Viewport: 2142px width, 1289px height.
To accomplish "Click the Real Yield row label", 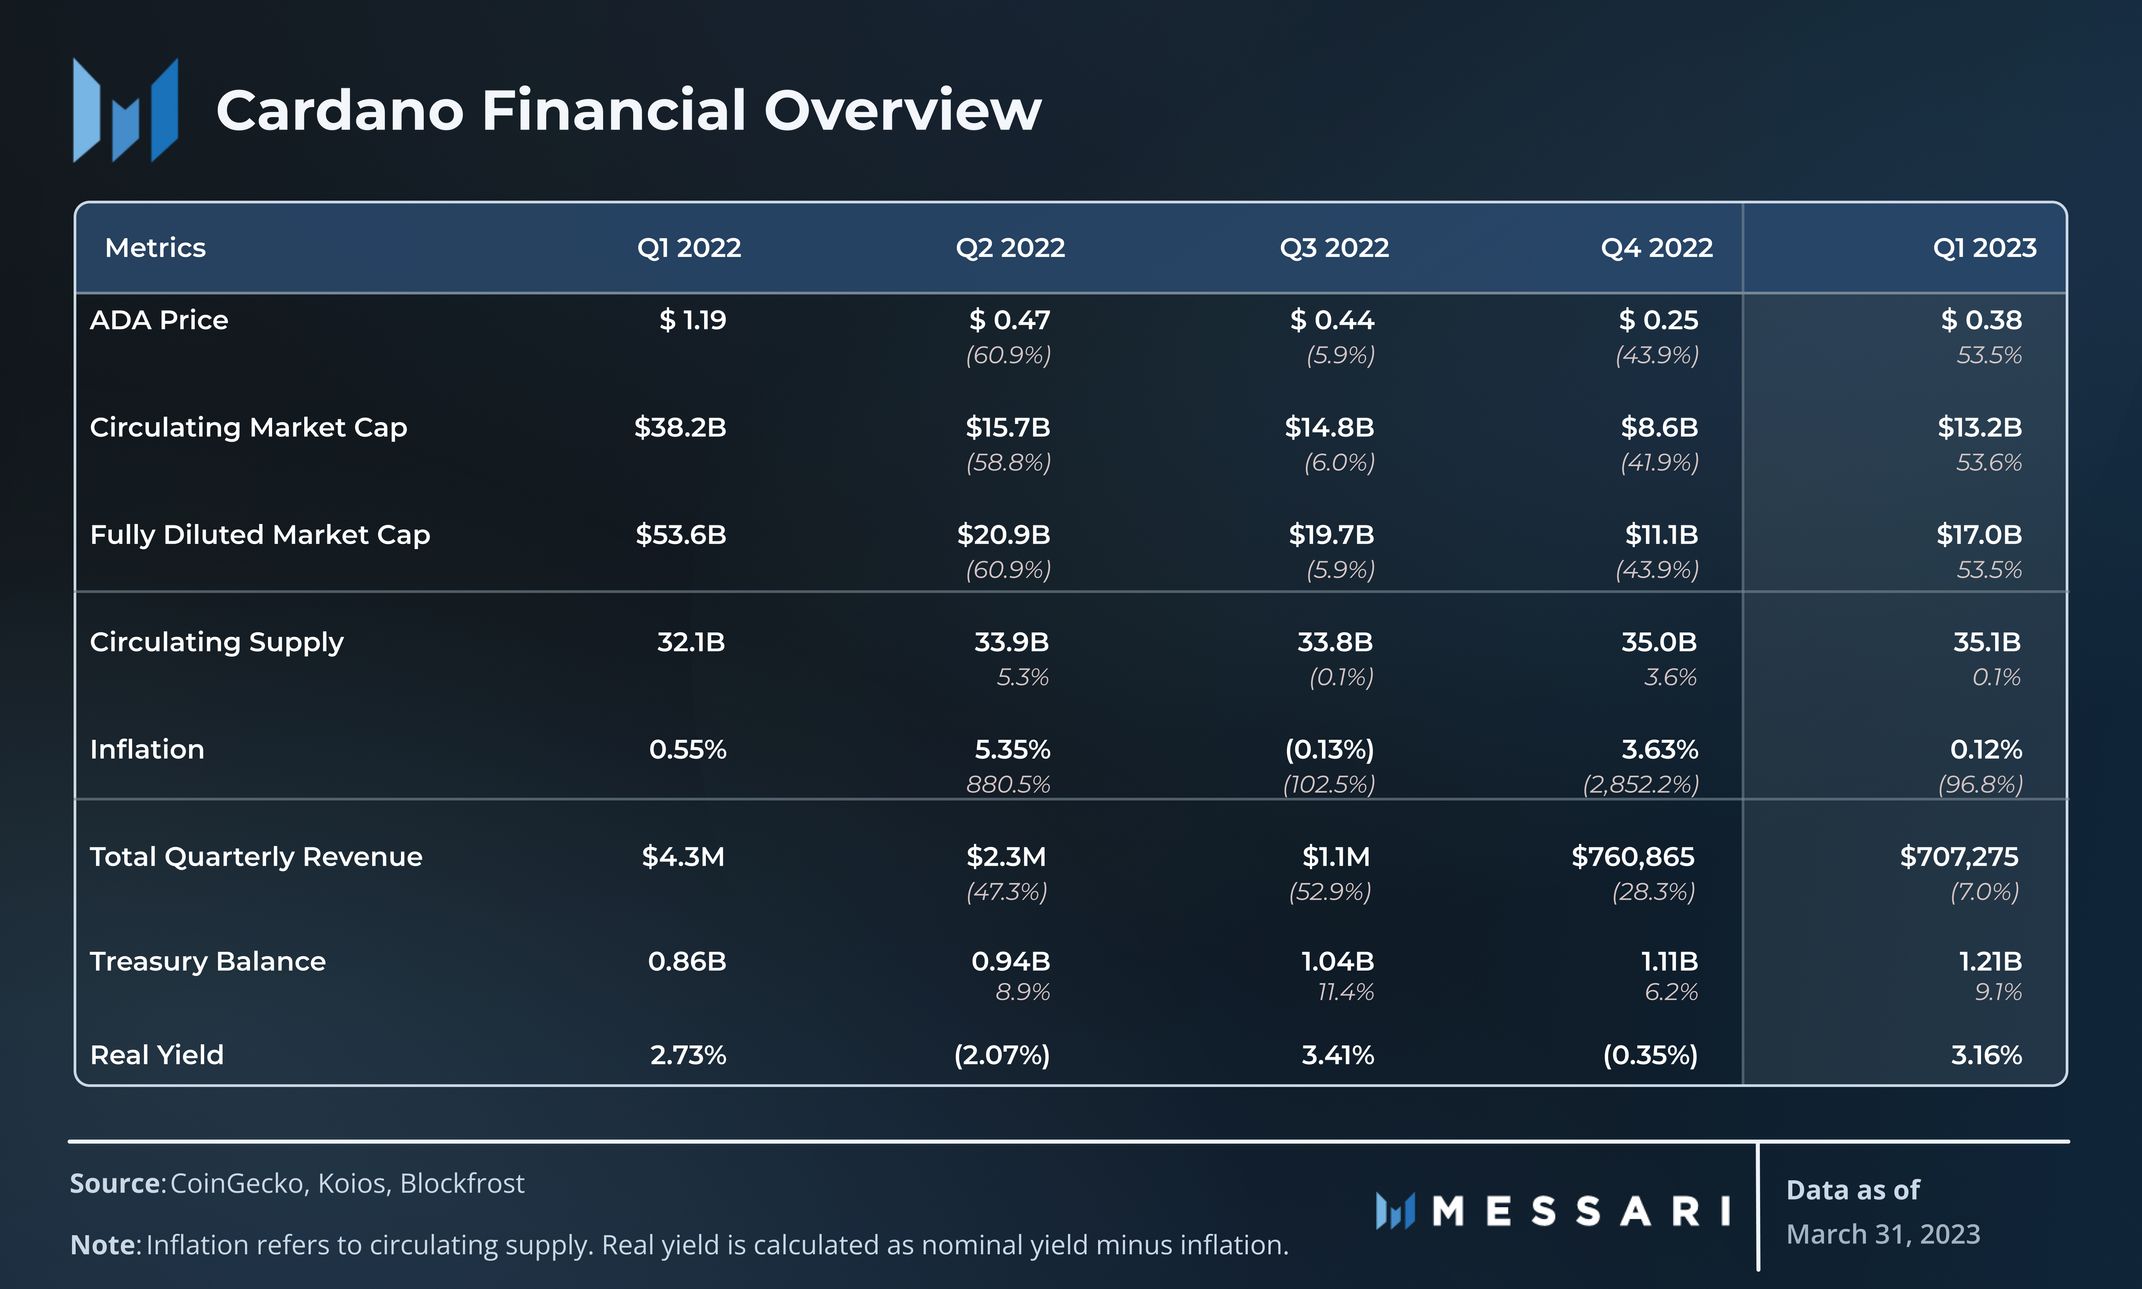I will click(x=156, y=1055).
